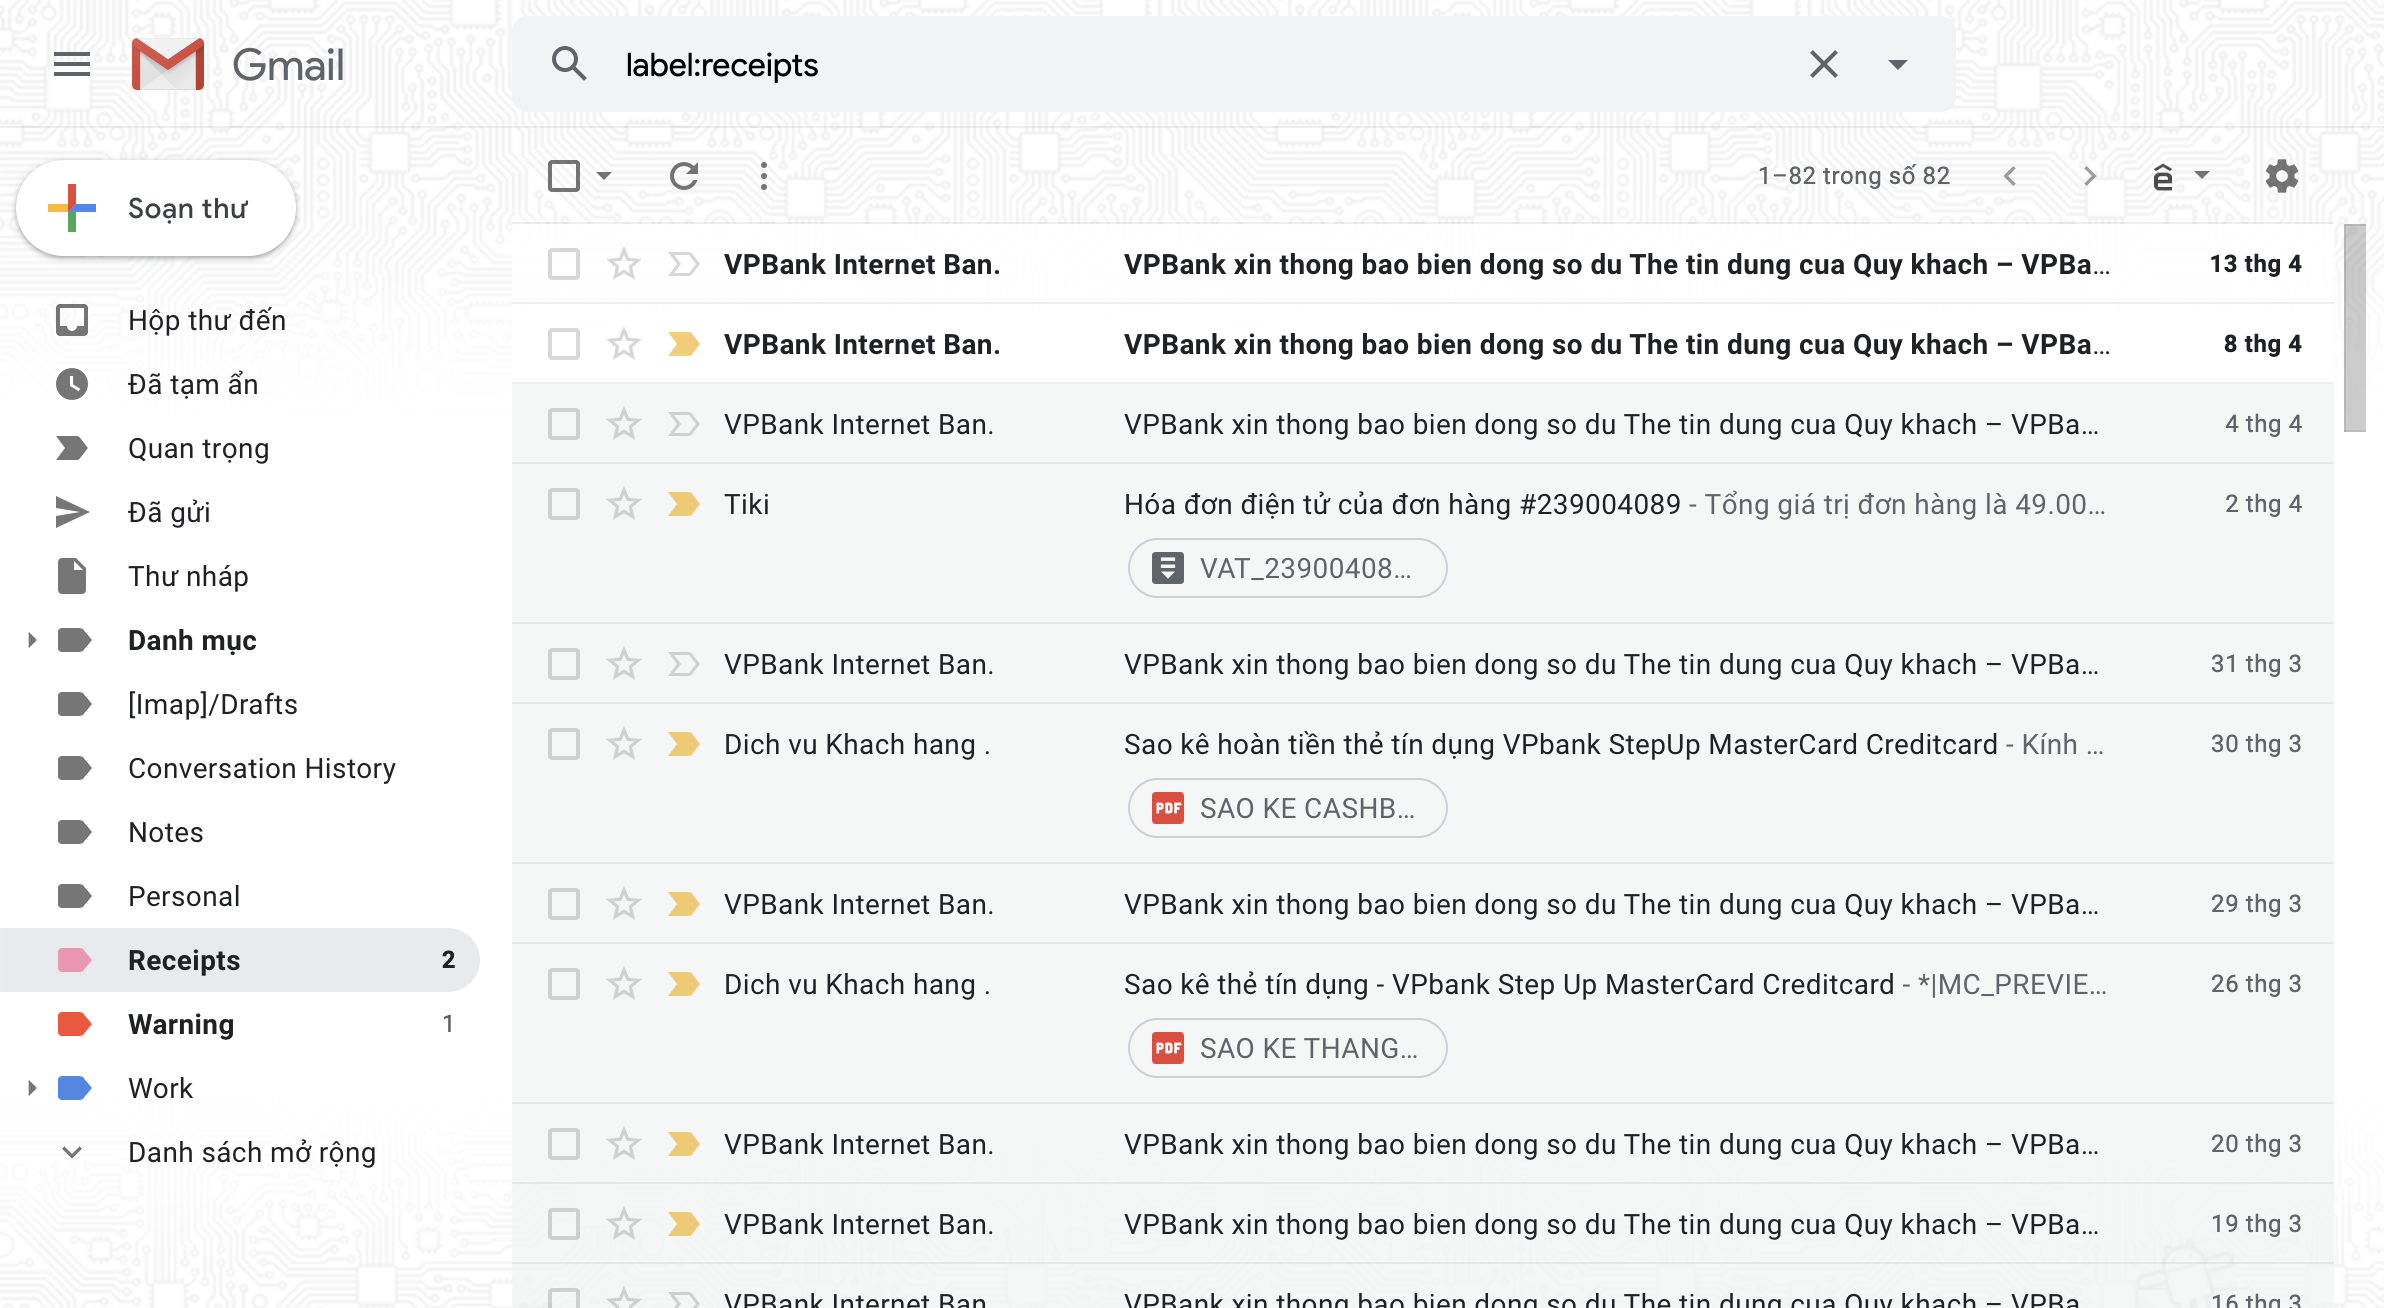The image size is (2384, 1308).
Task: Go to Hộp thư đến
Action: tap(206, 320)
